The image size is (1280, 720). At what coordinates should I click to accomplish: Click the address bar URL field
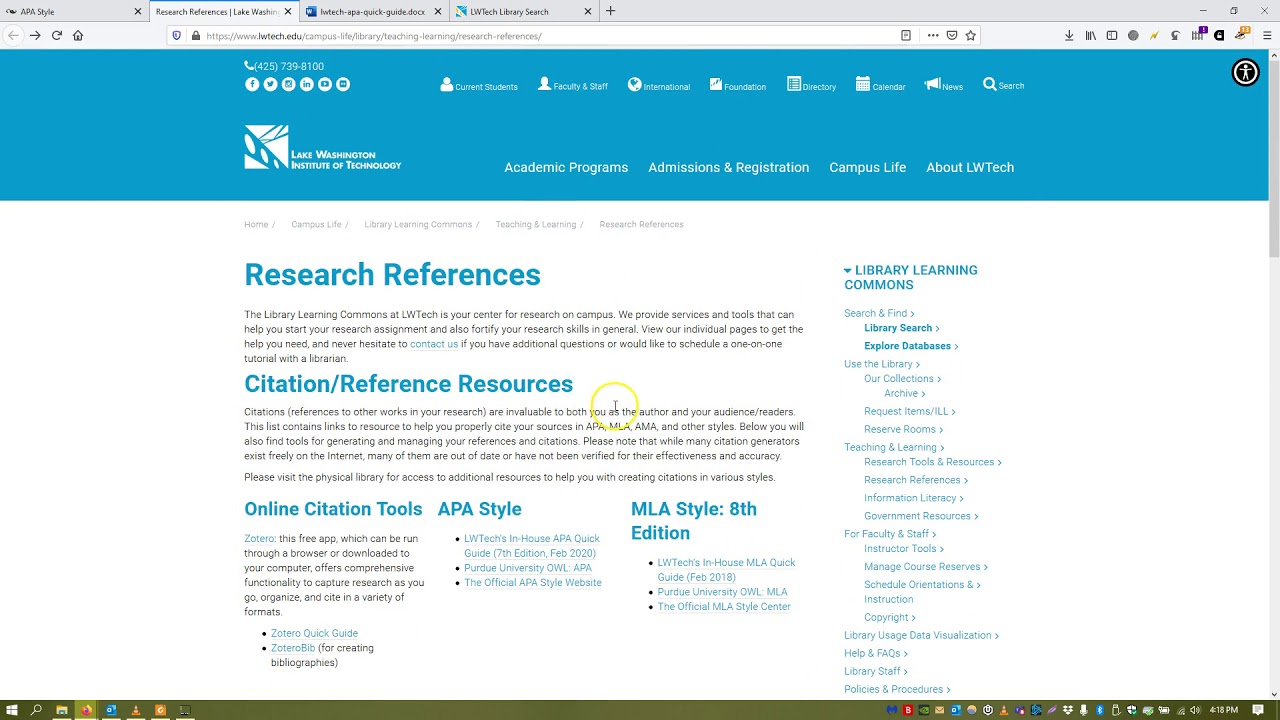(550, 36)
